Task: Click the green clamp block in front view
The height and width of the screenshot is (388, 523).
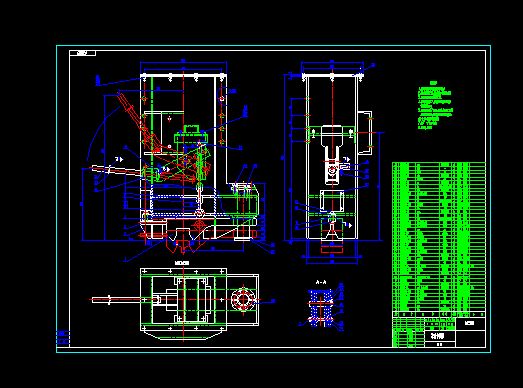Action: click(191, 134)
